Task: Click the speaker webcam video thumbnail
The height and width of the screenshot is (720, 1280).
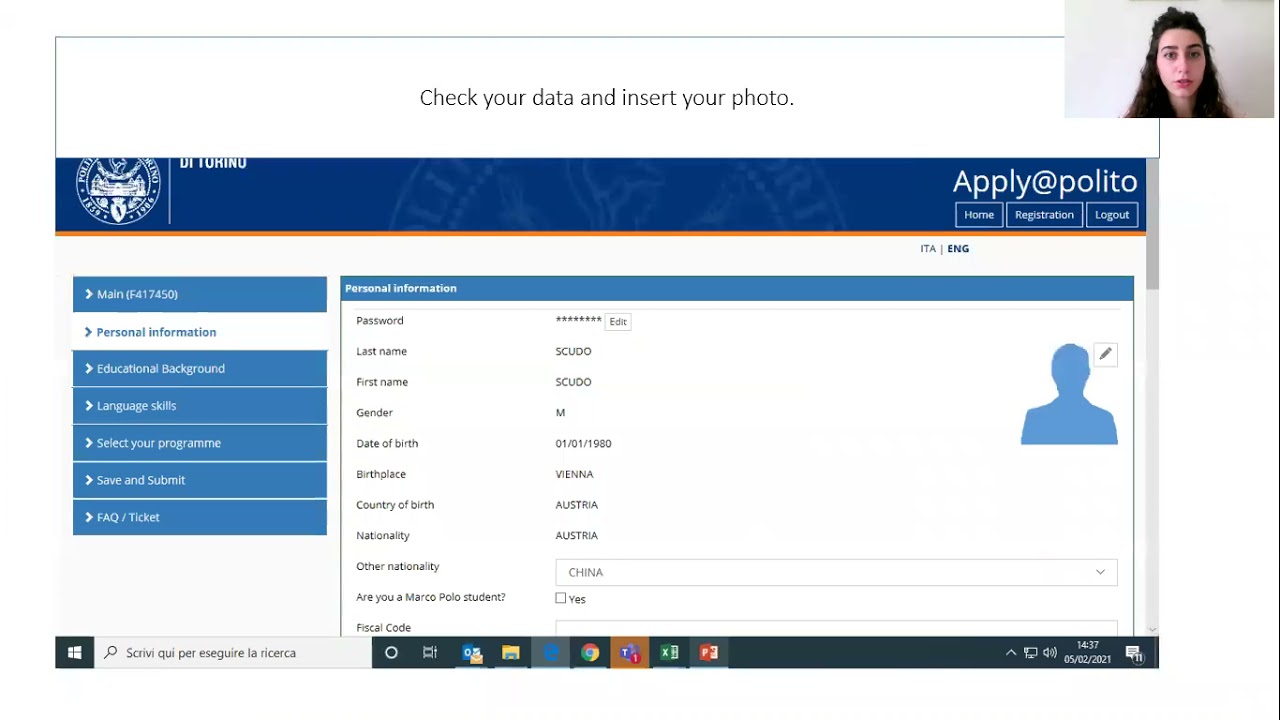Action: [1169, 59]
